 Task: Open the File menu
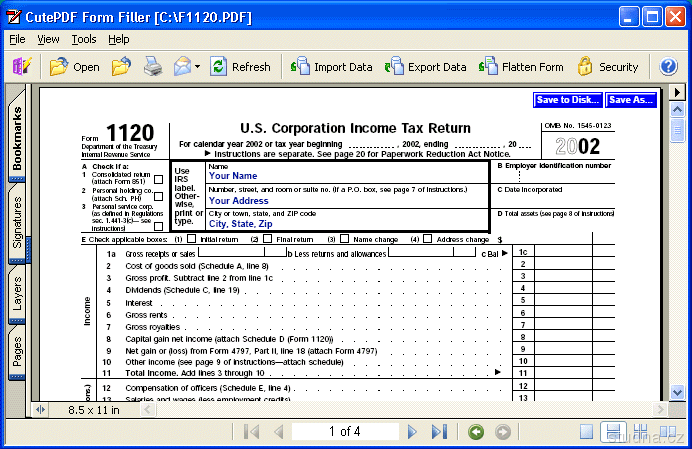coord(17,39)
